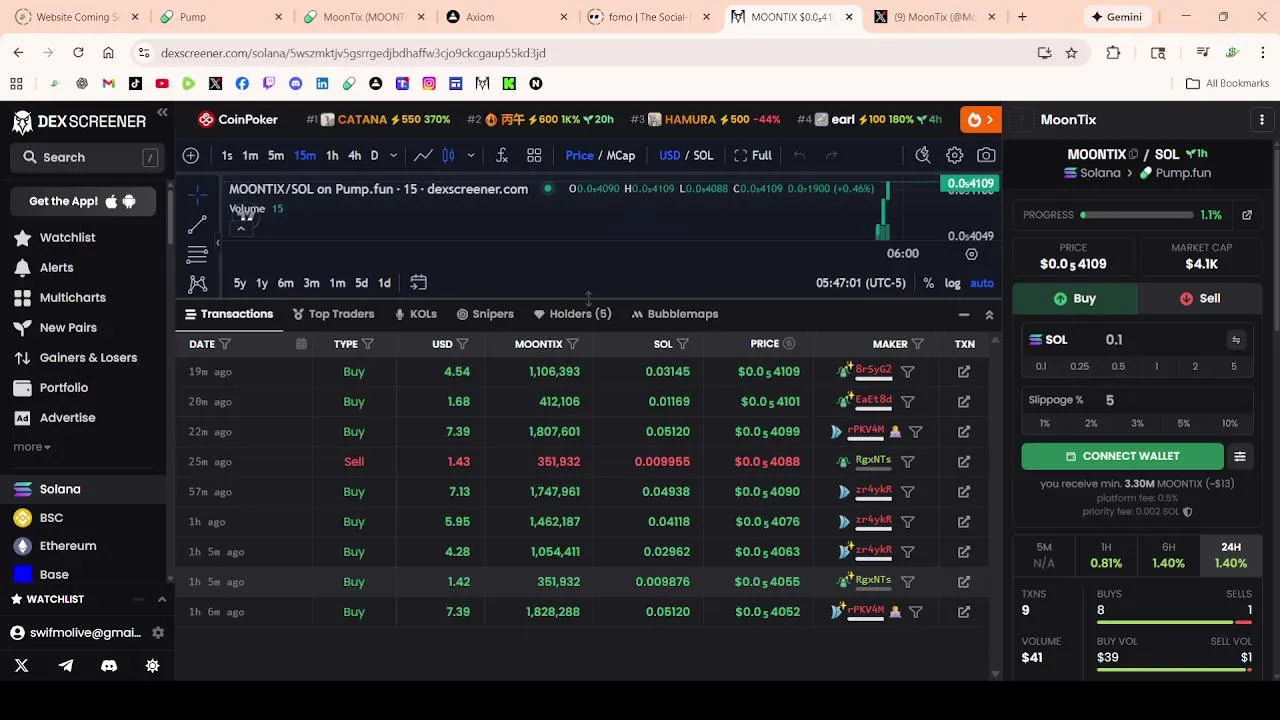The width and height of the screenshot is (1280, 720).
Task: Click the CONNECT WALLET button
Action: [1122, 456]
